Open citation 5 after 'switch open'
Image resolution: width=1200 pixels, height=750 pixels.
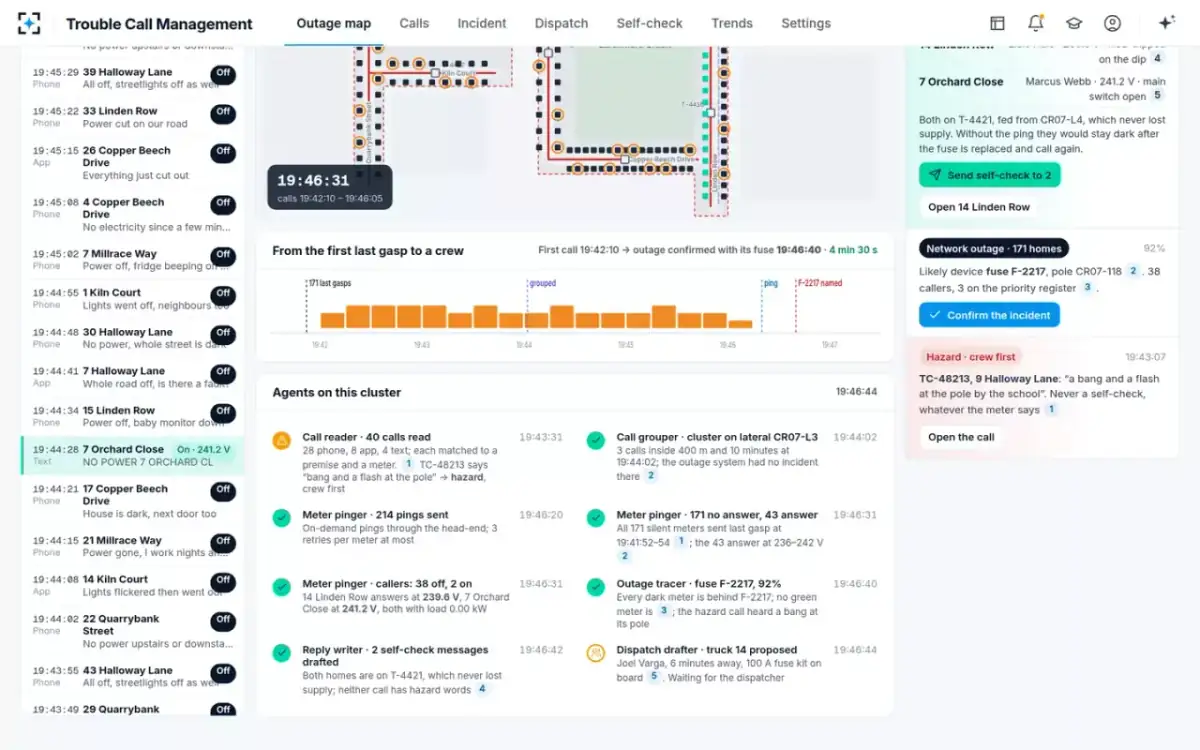[x=1157, y=96]
